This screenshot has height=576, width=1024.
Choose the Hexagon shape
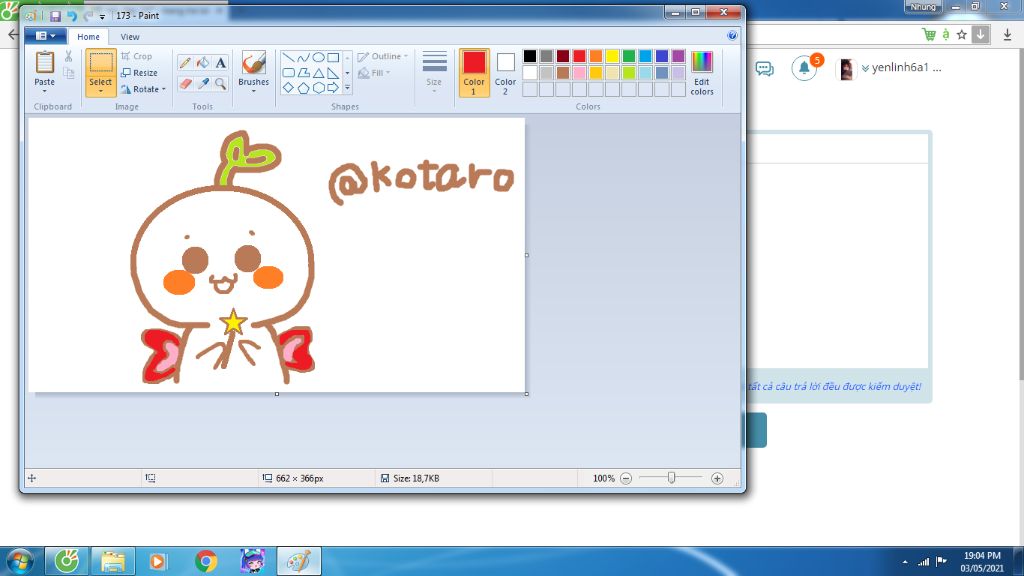coord(318,88)
